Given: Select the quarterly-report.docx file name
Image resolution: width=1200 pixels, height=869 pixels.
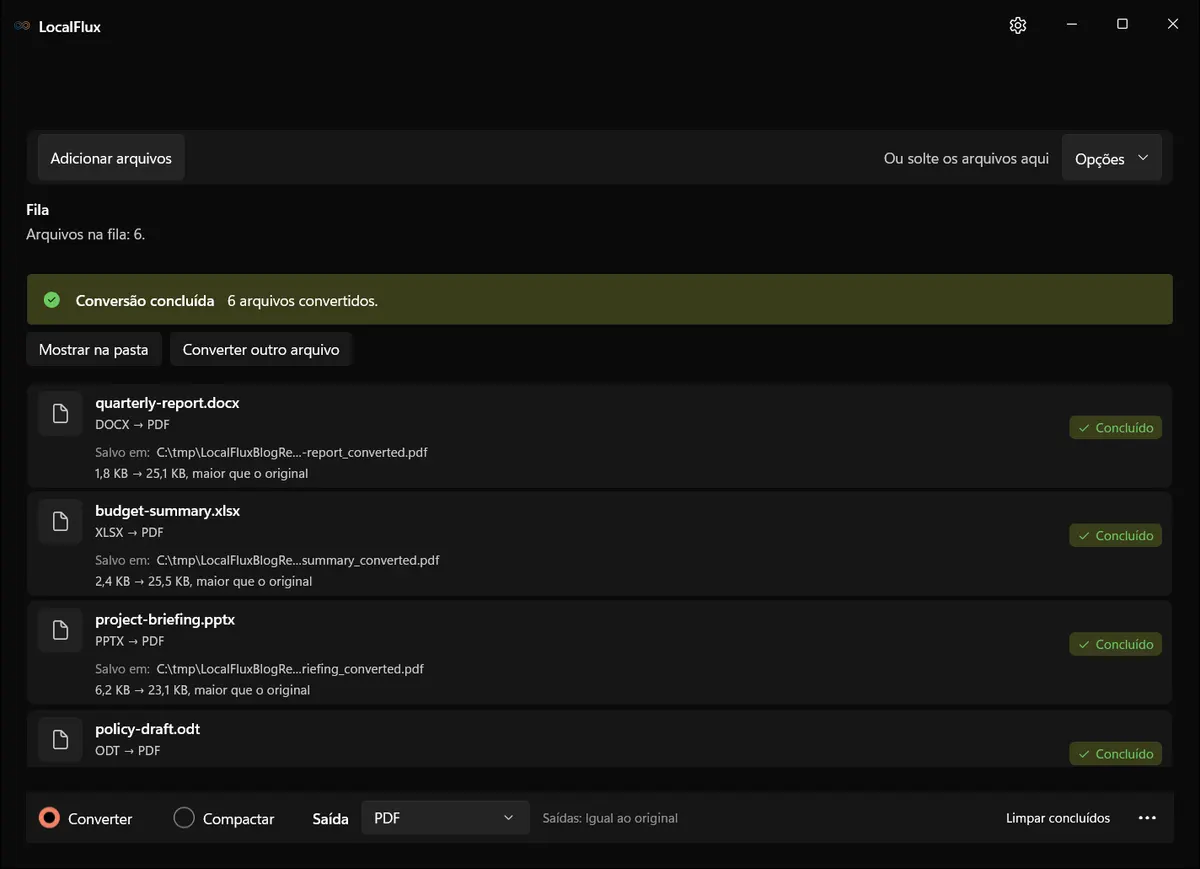Looking at the screenshot, I should tap(167, 403).
